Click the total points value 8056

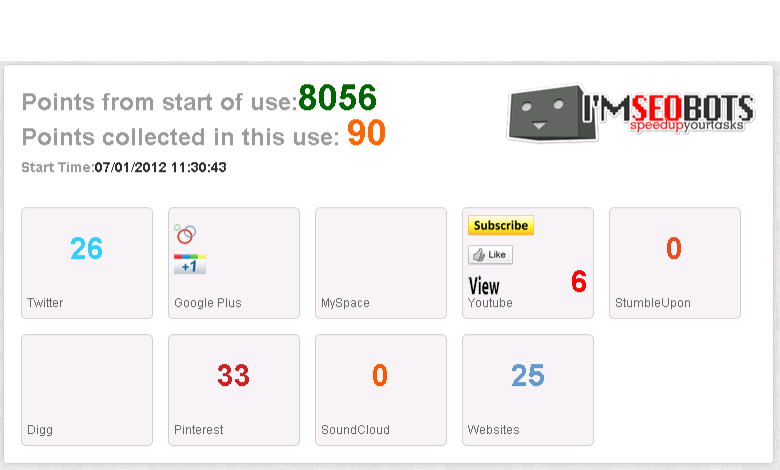[337, 97]
